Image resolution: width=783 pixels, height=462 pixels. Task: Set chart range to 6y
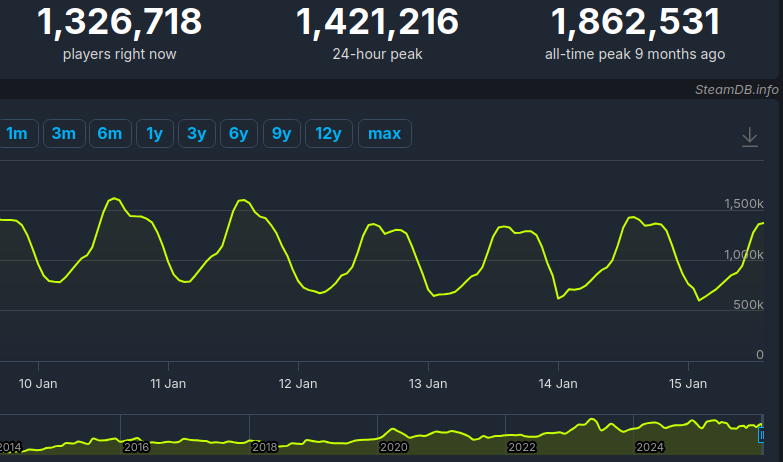(239, 133)
